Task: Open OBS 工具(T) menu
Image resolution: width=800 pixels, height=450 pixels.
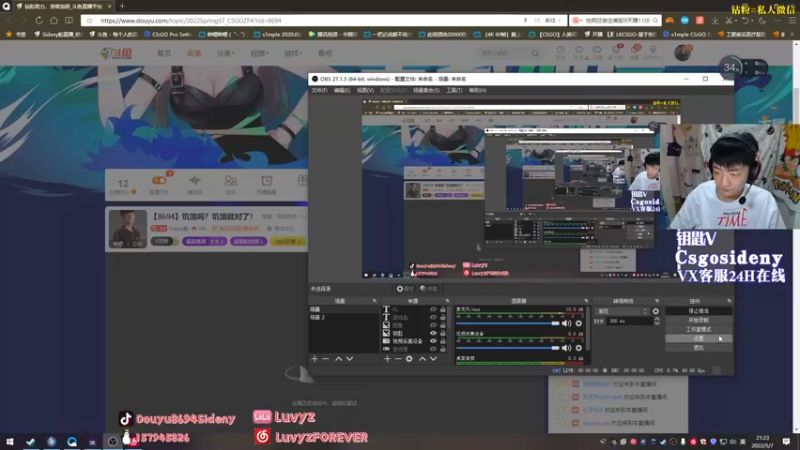Action: (x=454, y=90)
